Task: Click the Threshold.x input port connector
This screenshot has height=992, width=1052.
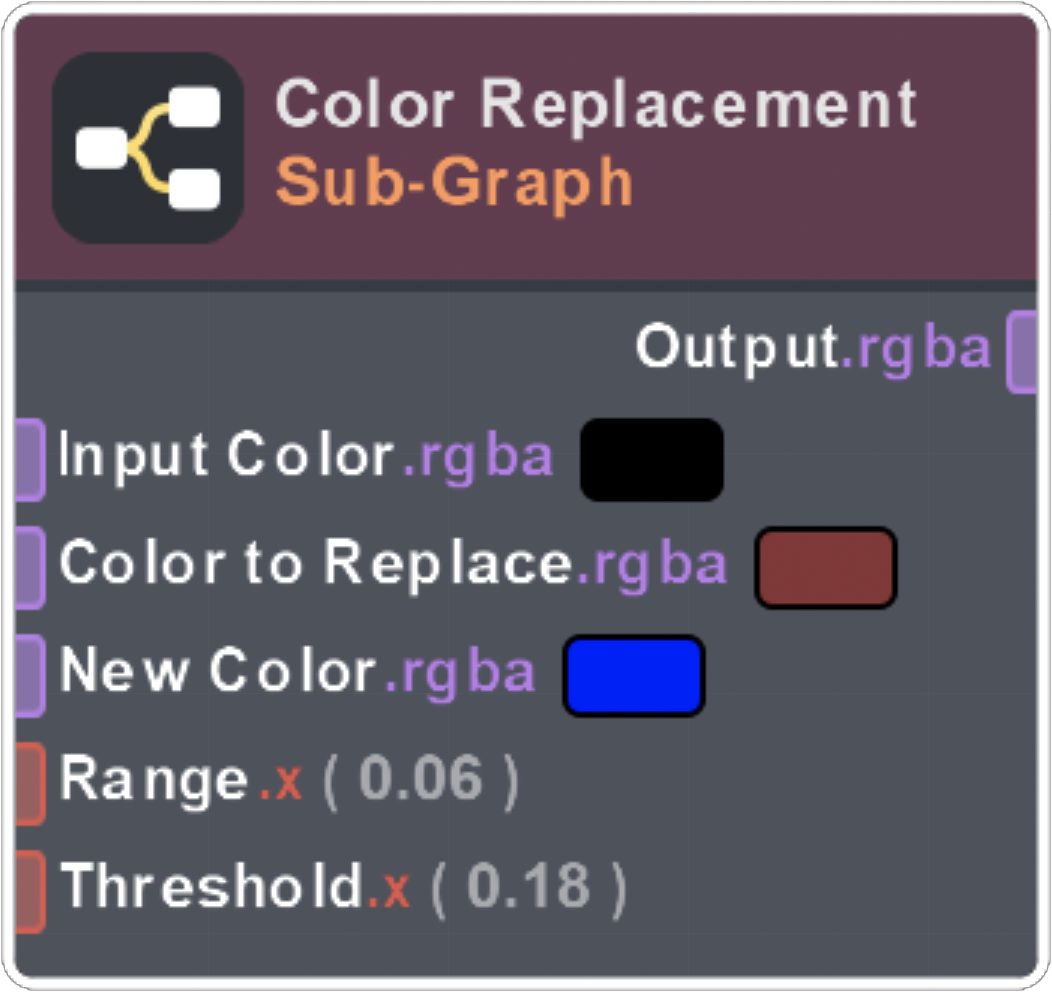Action: [30, 890]
